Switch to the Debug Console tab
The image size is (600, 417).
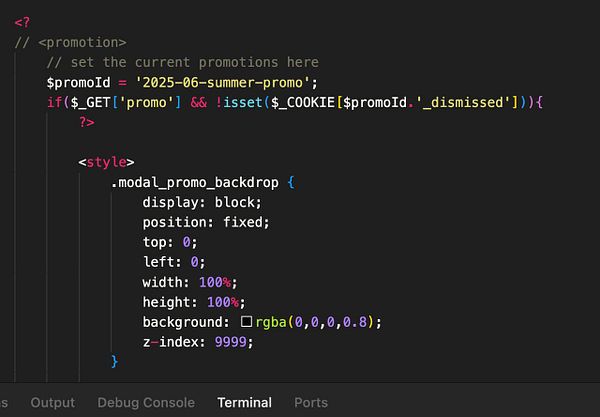146,402
